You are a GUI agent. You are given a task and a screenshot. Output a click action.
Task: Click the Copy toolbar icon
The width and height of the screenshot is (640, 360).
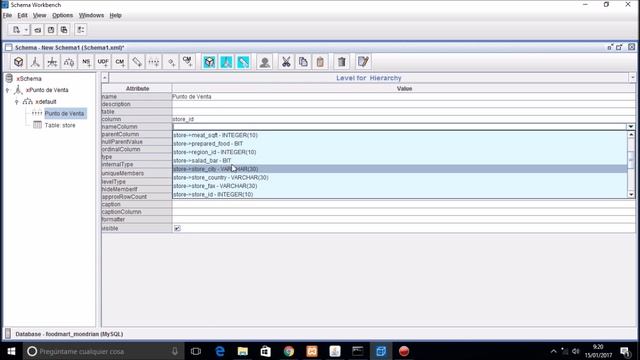point(303,62)
